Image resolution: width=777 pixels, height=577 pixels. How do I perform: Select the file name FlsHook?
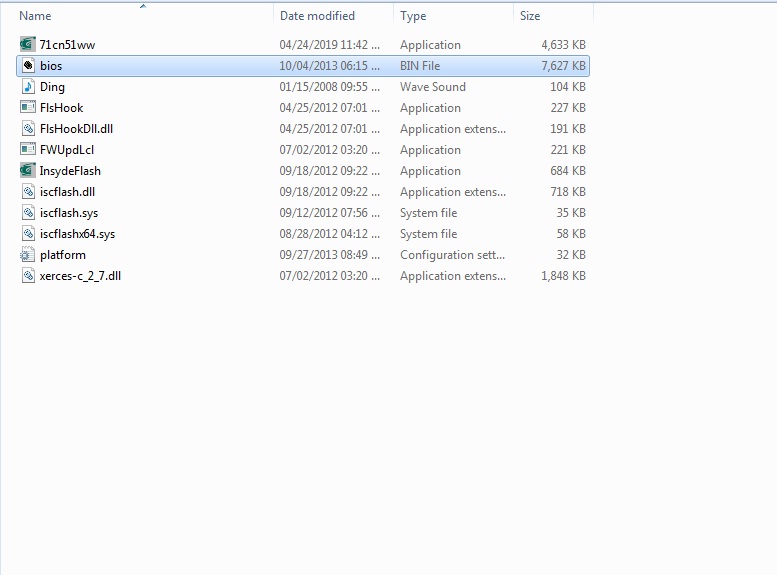point(61,108)
